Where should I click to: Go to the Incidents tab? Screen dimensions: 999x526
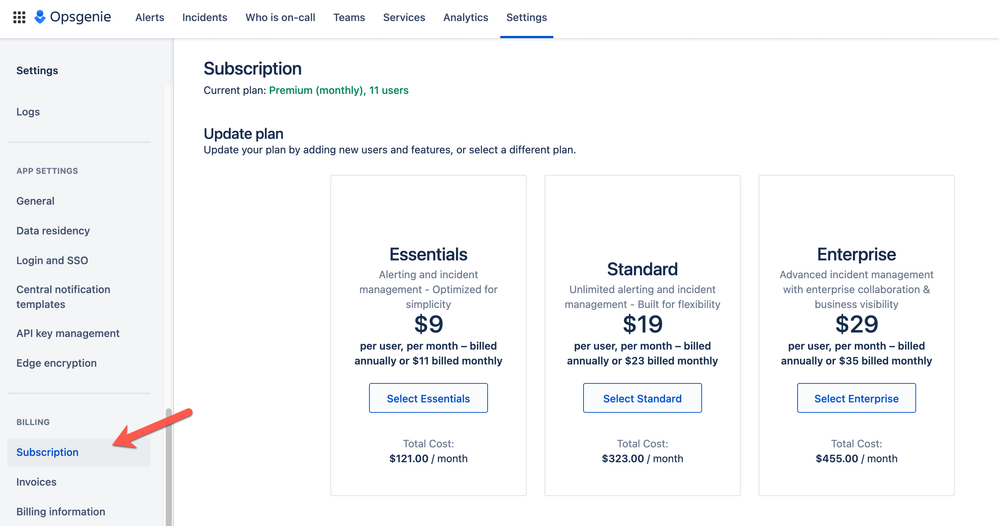pyautogui.click(x=205, y=17)
